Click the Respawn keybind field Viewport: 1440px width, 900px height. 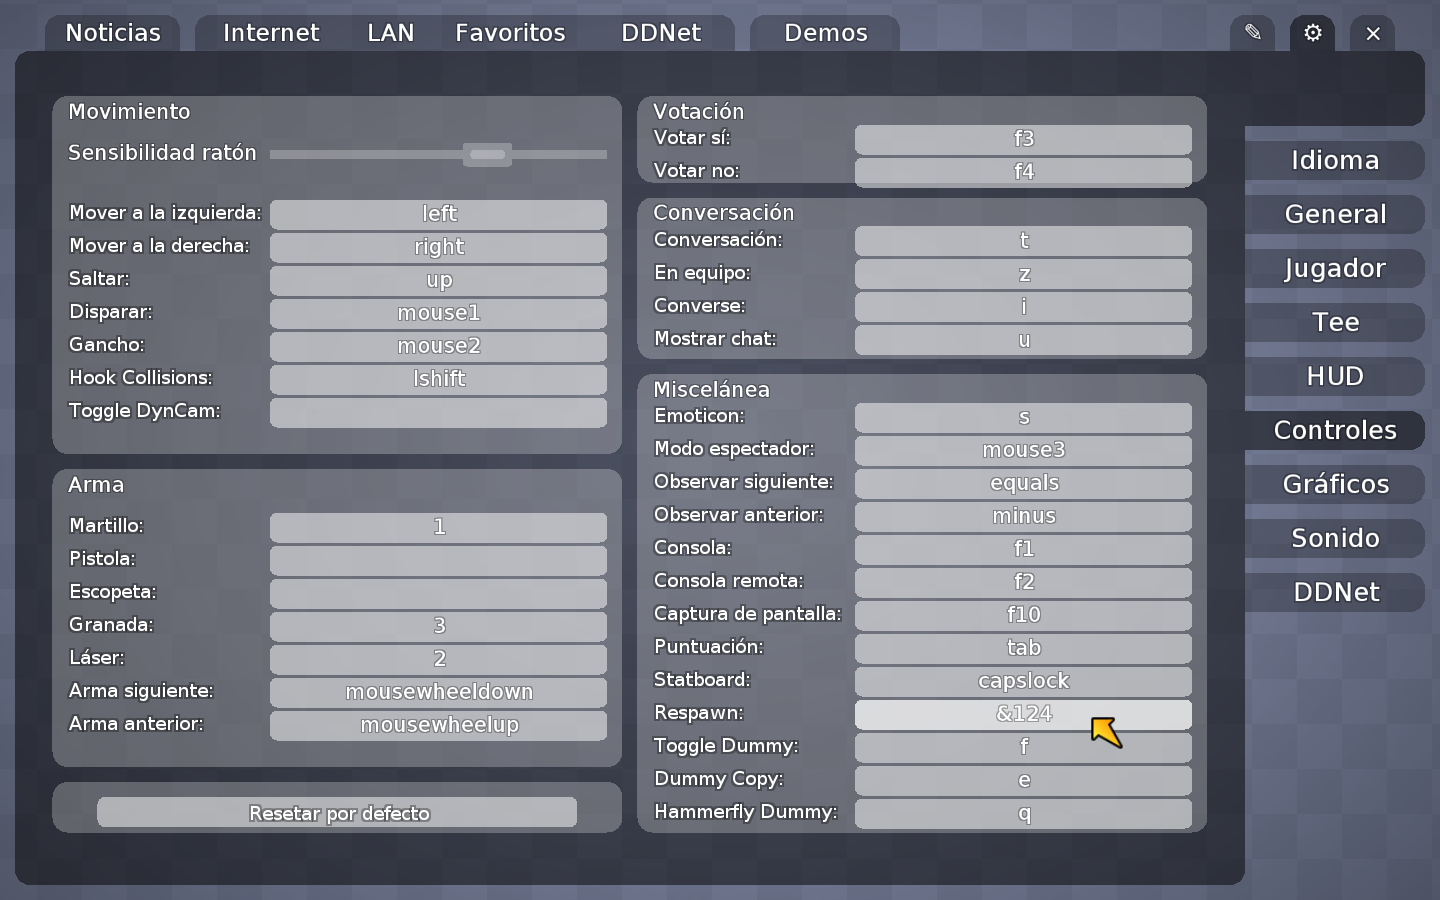point(1022,714)
